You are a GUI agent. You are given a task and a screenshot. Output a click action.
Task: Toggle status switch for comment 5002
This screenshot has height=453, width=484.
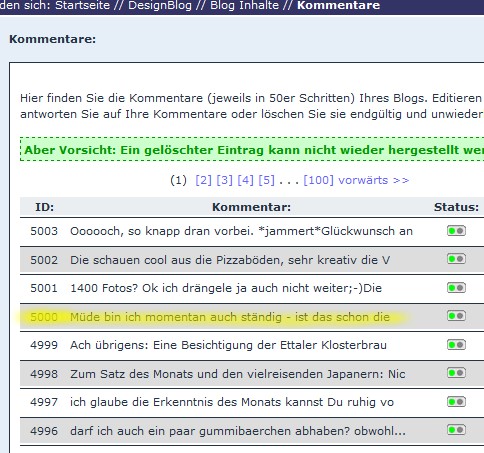coord(456,259)
